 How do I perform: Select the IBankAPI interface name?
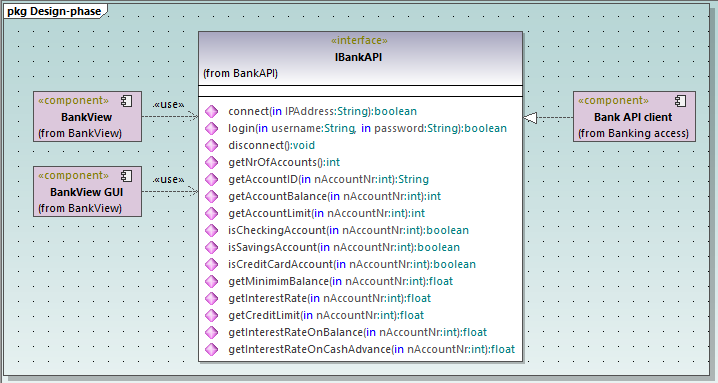click(x=358, y=57)
